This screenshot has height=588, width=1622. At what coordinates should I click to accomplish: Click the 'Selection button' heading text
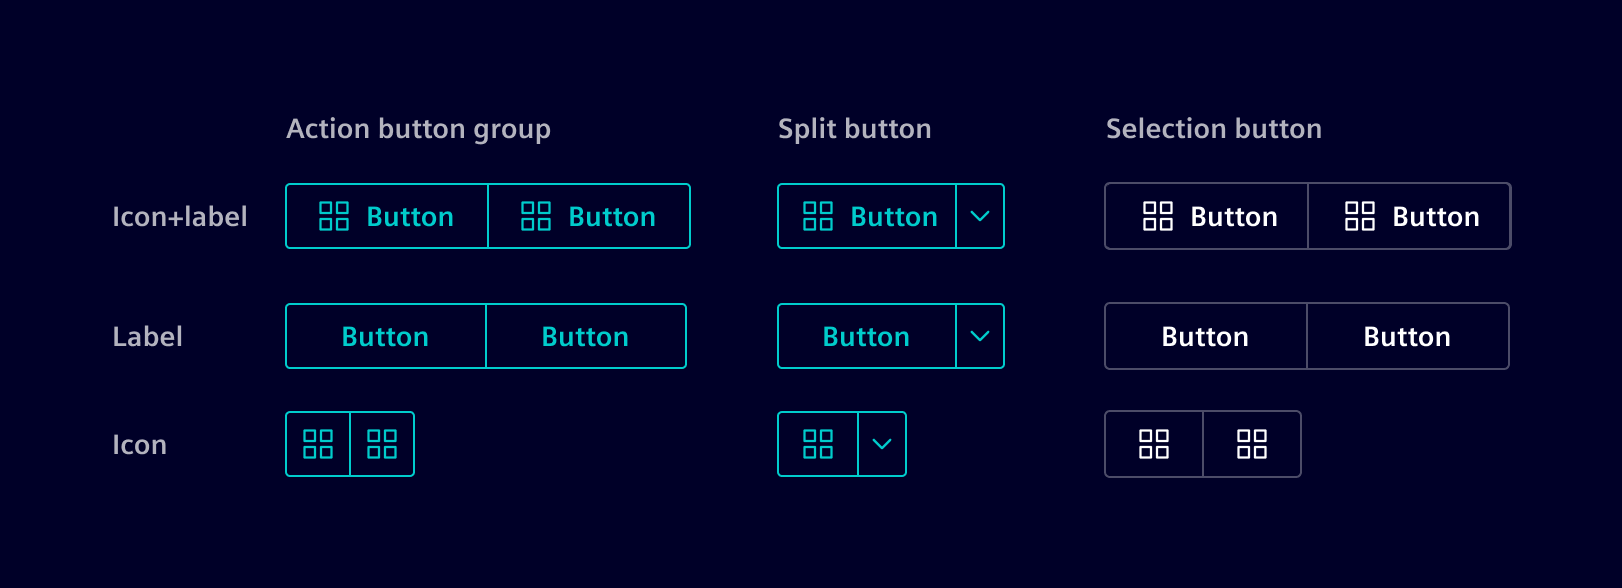pos(1214,128)
